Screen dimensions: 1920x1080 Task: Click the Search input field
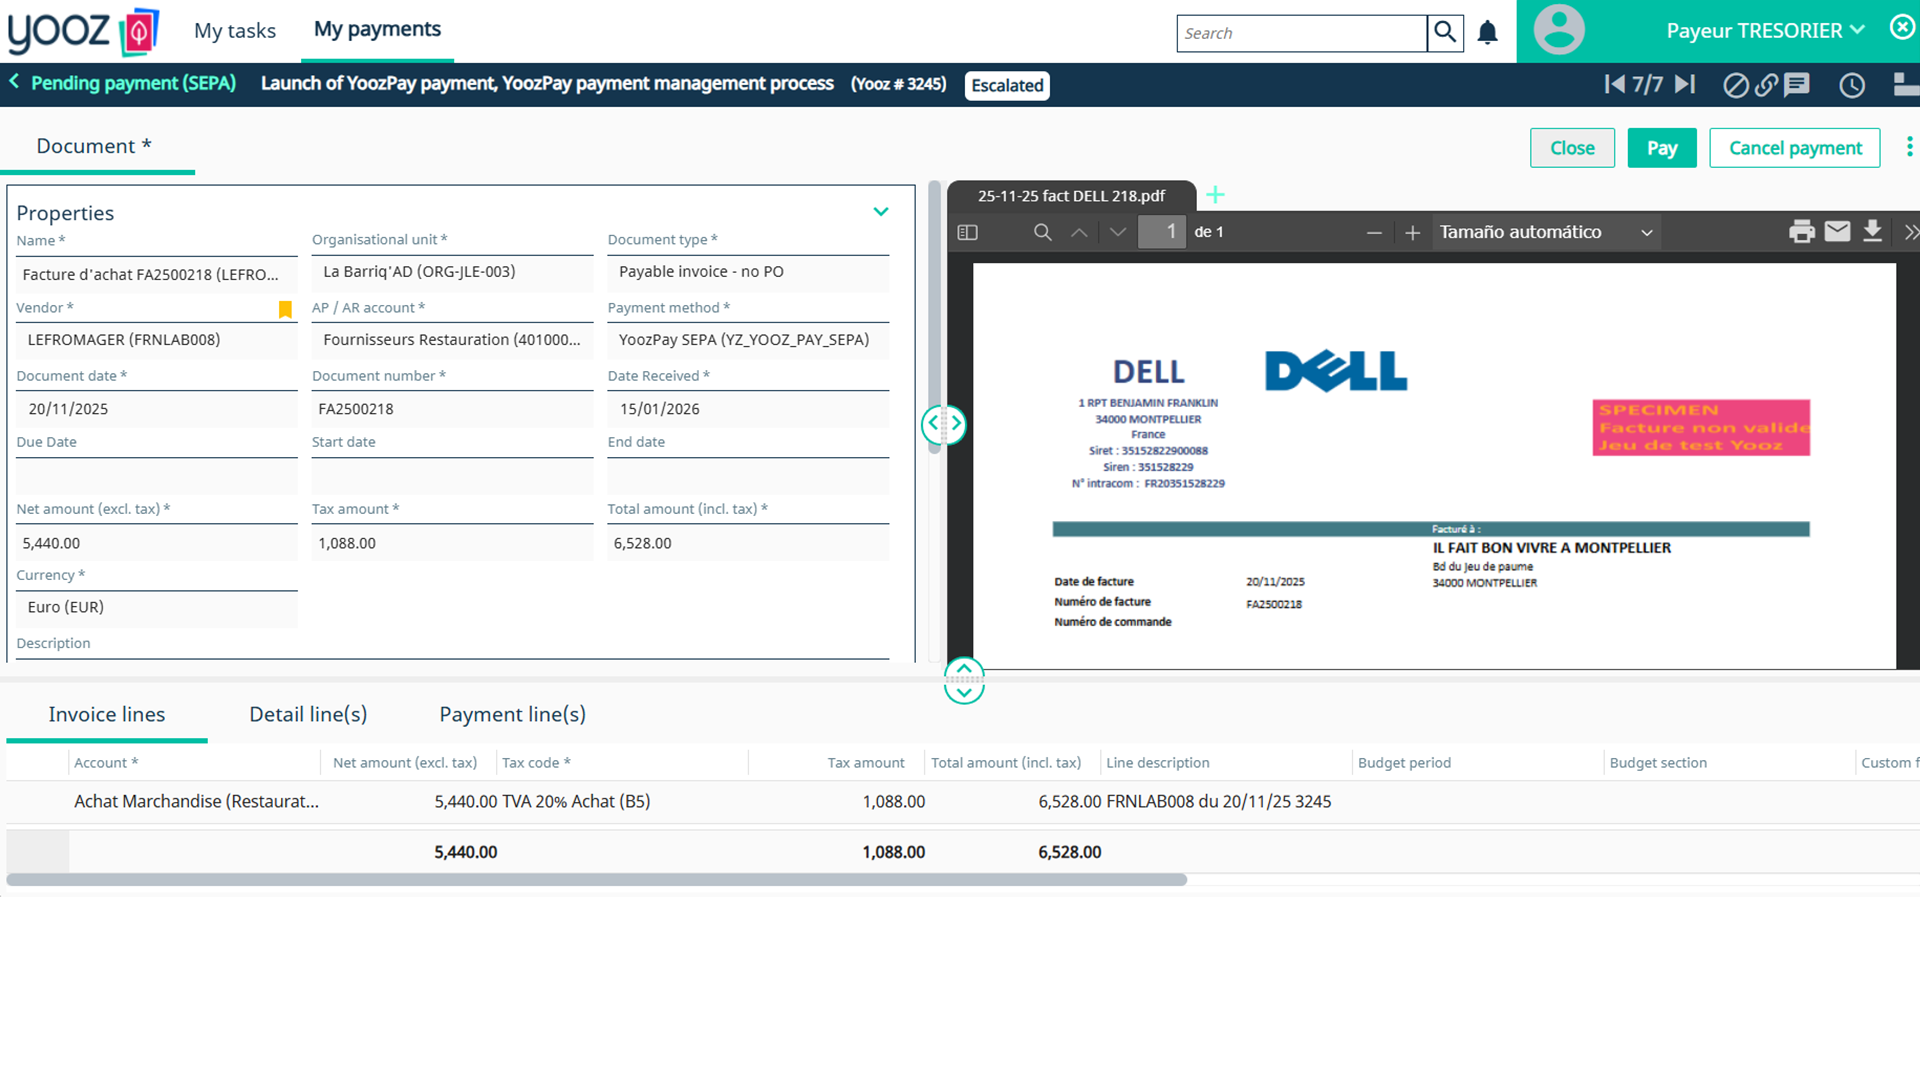coord(1301,33)
